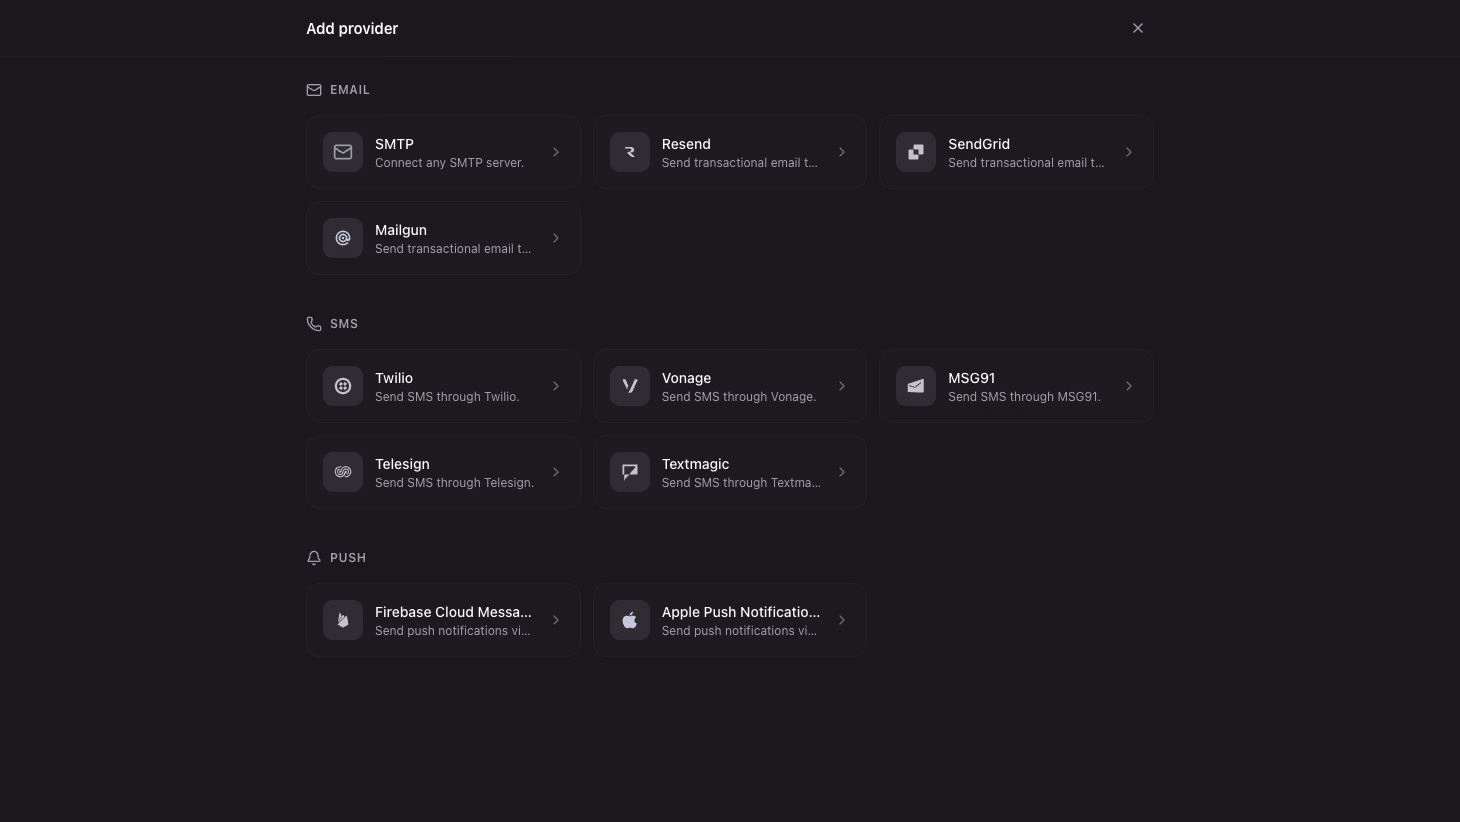Click 'Send SMS through Vonage.' description
1460x822 pixels.
(739, 397)
